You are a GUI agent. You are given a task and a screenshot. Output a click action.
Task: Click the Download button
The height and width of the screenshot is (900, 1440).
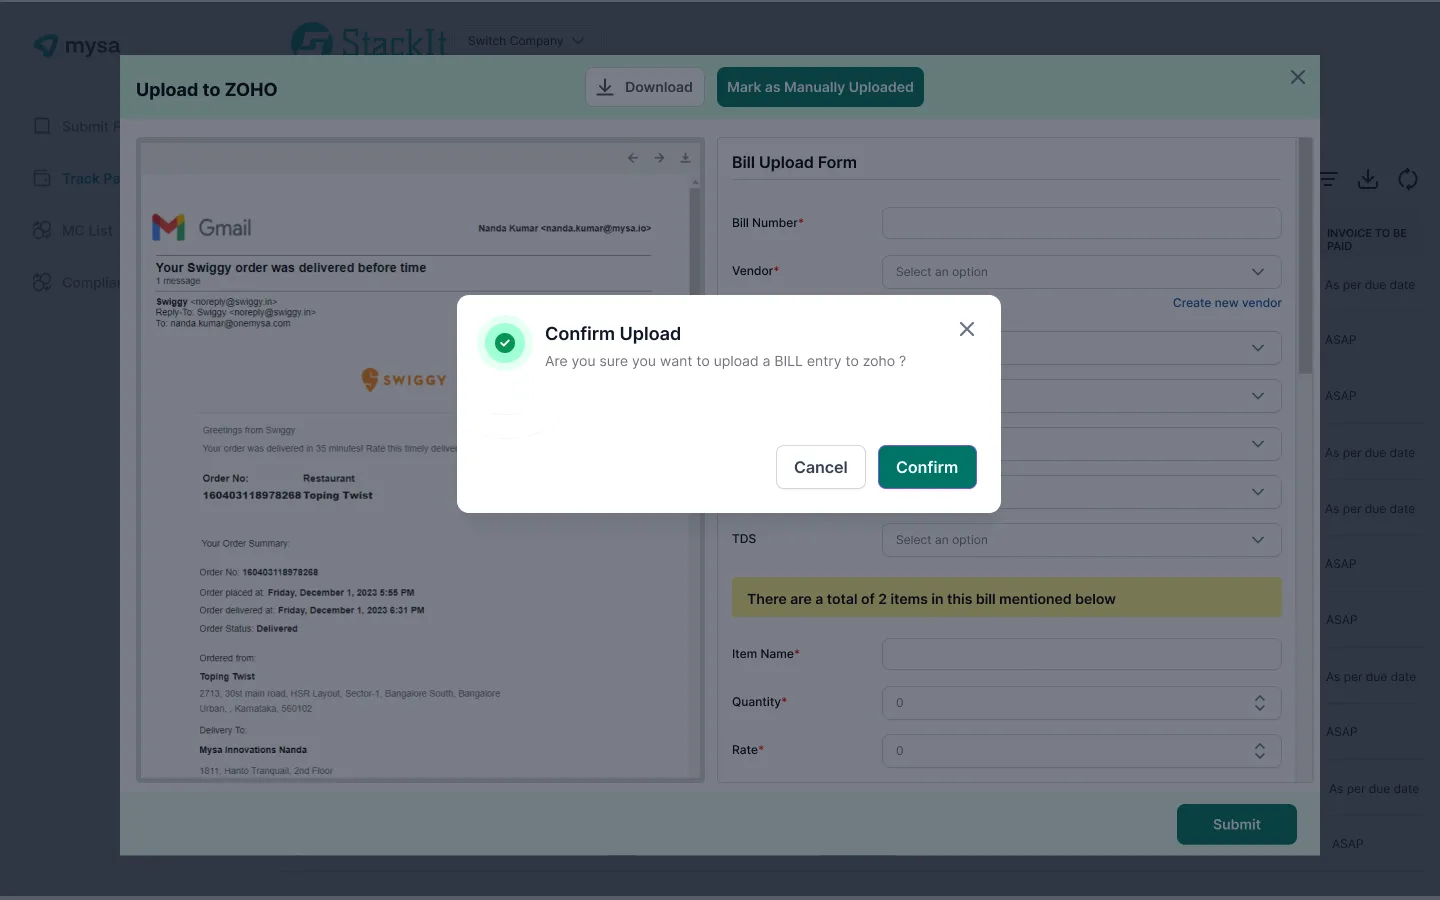[x=645, y=87]
